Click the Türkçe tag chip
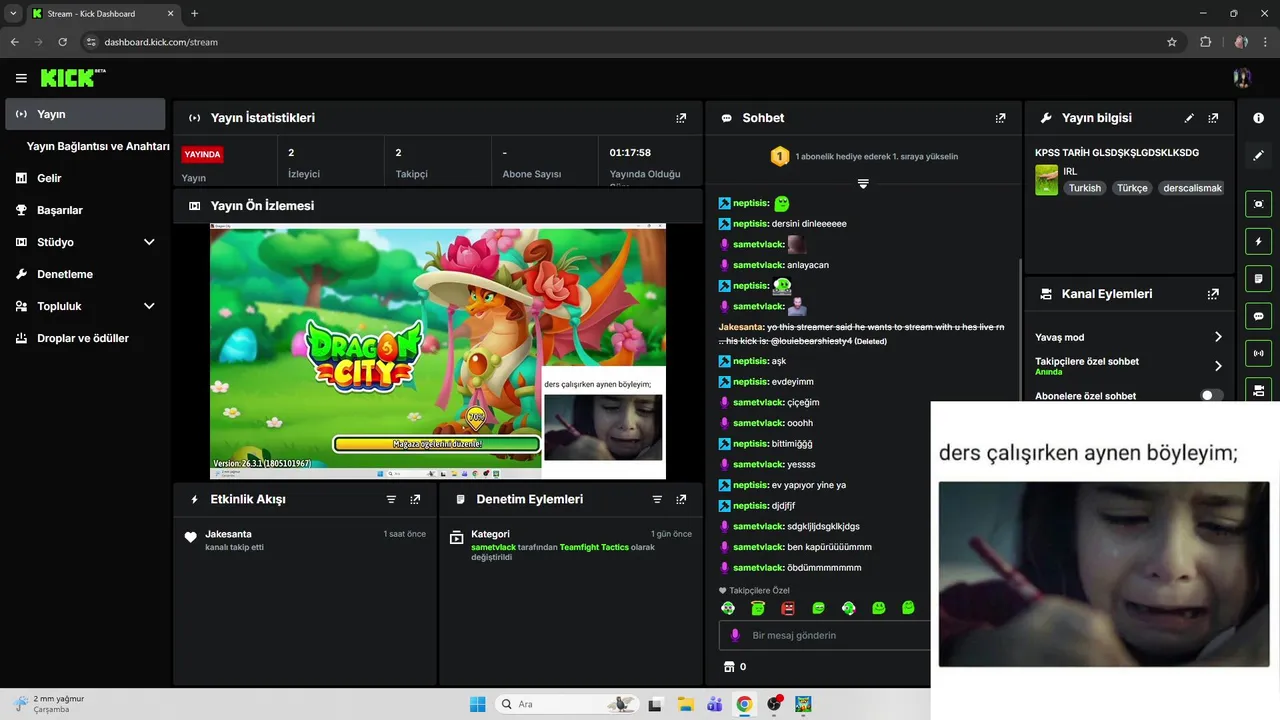This screenshot has width=1280, height=720. click(1132, 188)
